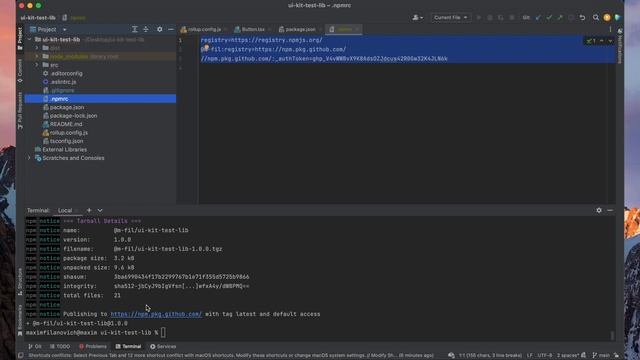This screenshot has width=640, height=360.
Task: Click the terminal command prompt input
Action: pos(163,333)
